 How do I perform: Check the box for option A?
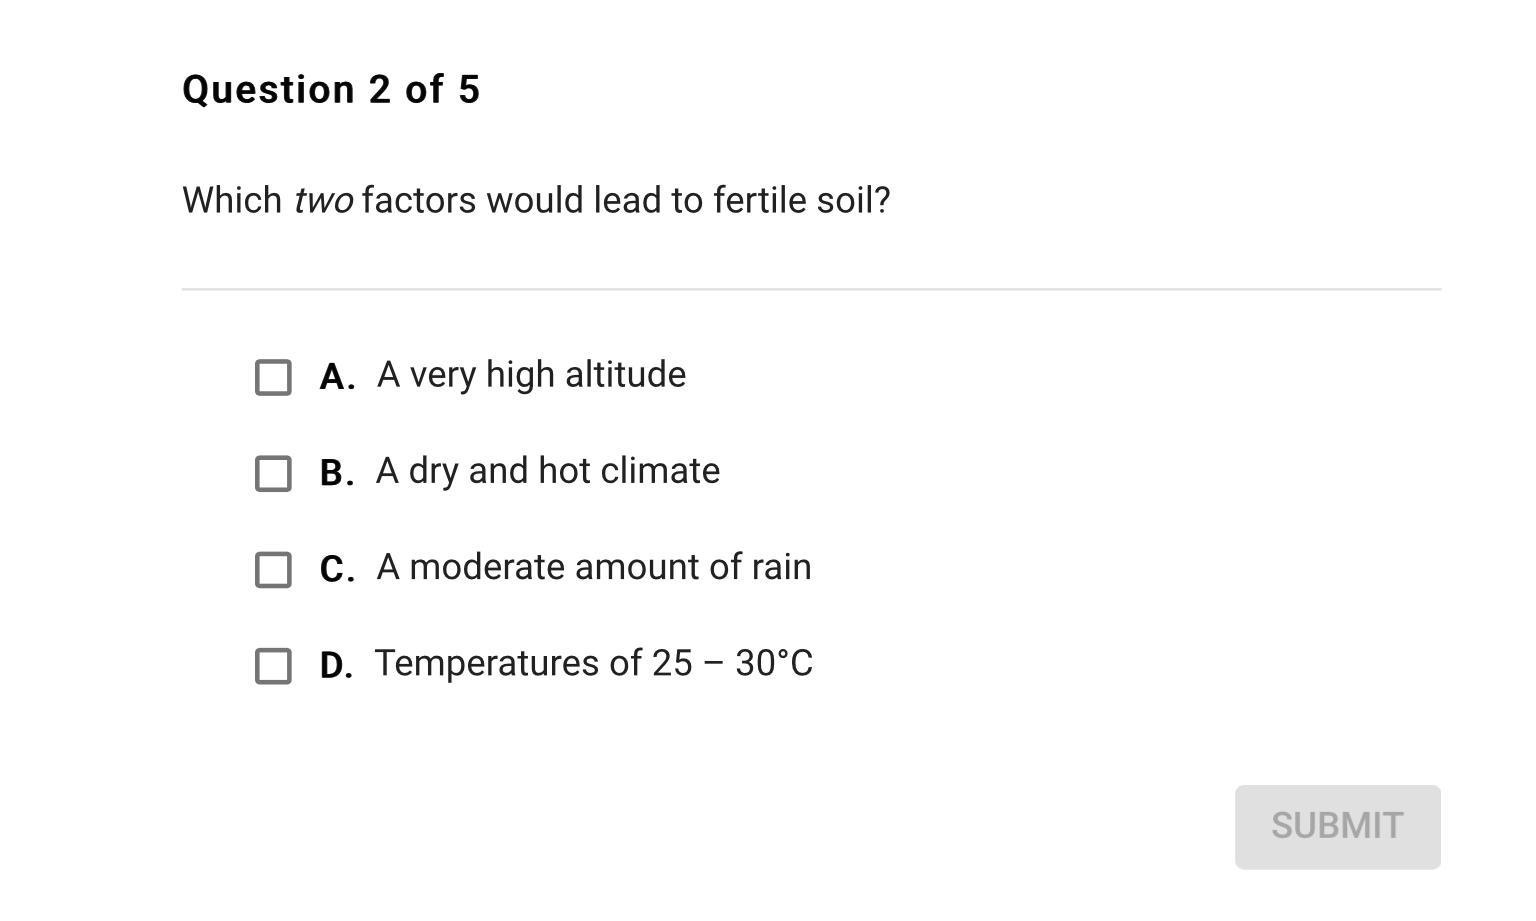pyautogui.click(x=273, y=378)
